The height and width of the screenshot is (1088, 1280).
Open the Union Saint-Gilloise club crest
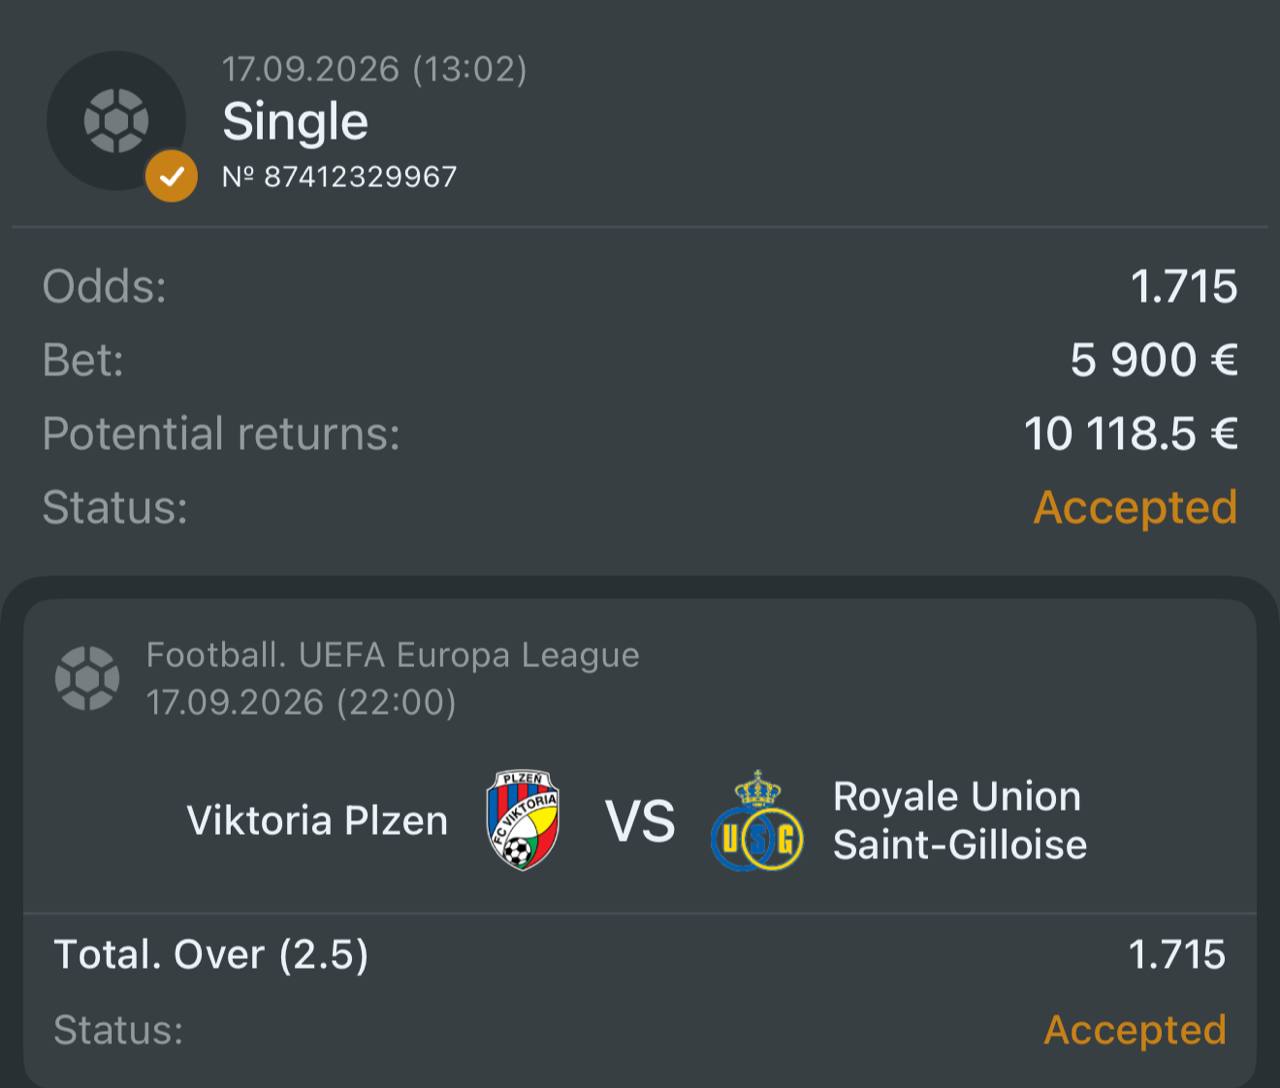[x=757, y=820]
